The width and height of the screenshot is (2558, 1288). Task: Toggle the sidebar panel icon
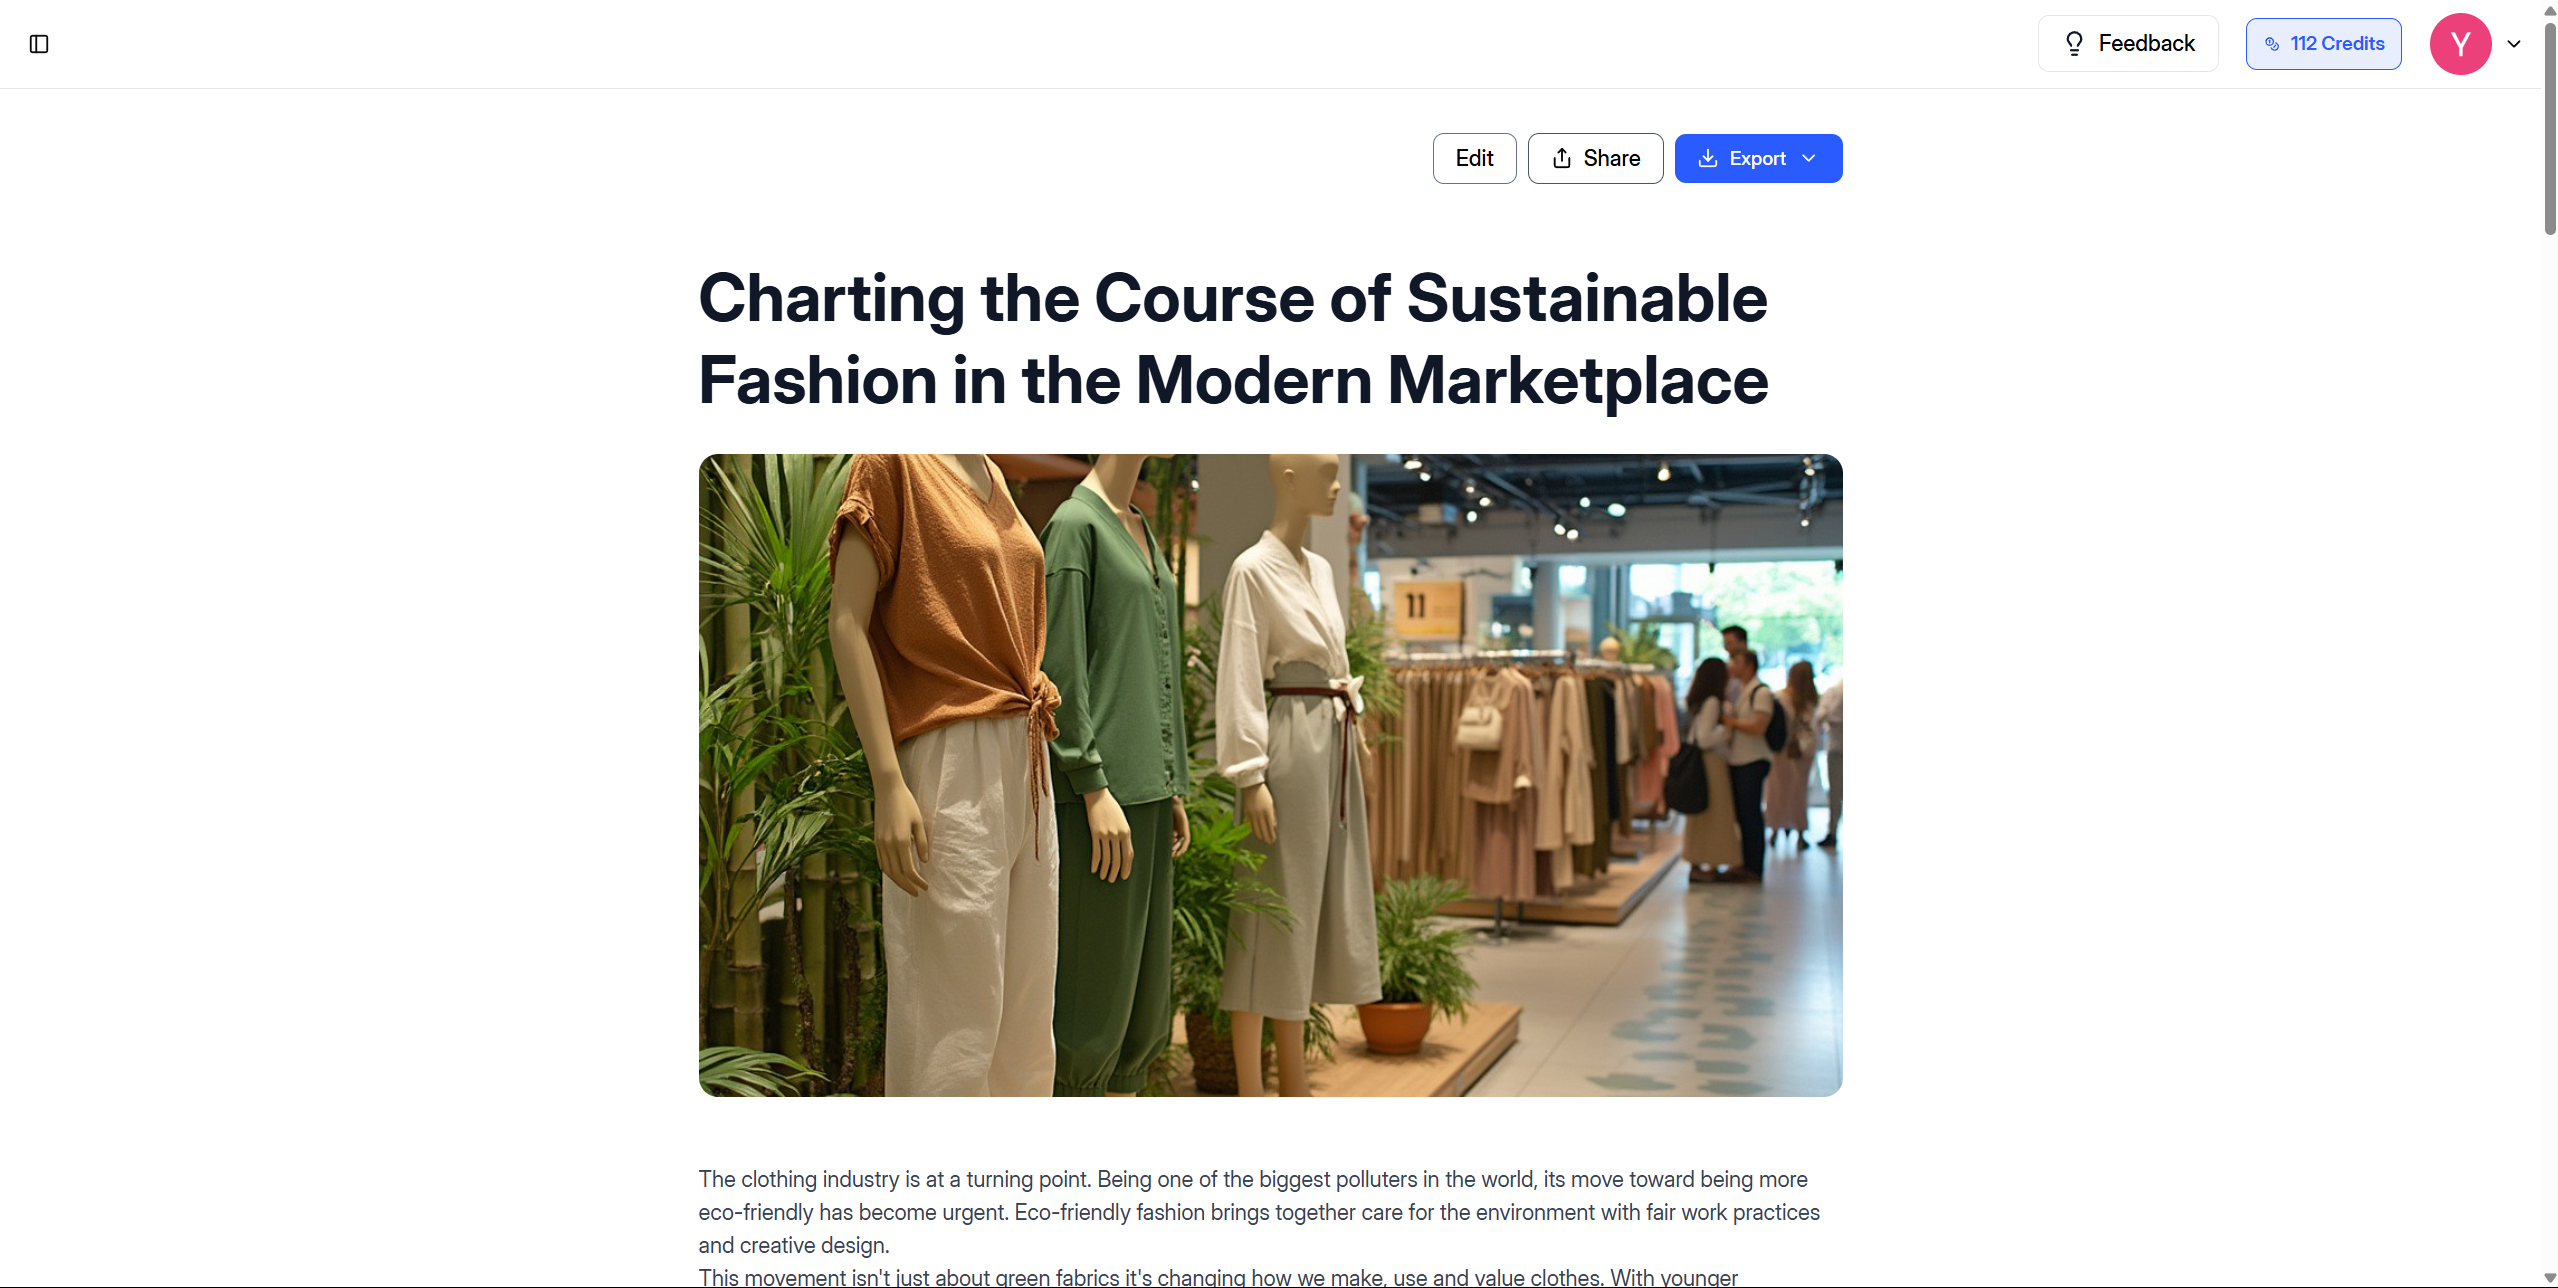tap(39, 44)
